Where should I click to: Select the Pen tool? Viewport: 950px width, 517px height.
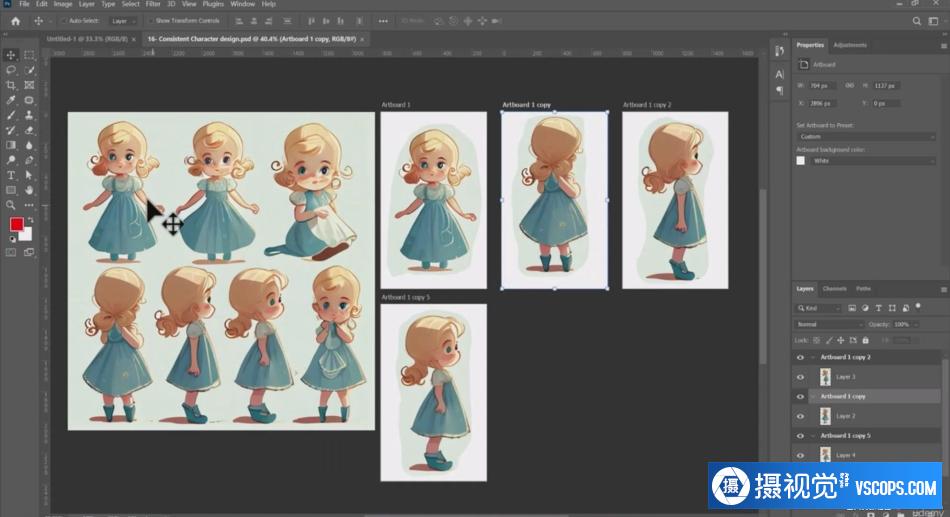pyautogui.click(x=28, y=161)
